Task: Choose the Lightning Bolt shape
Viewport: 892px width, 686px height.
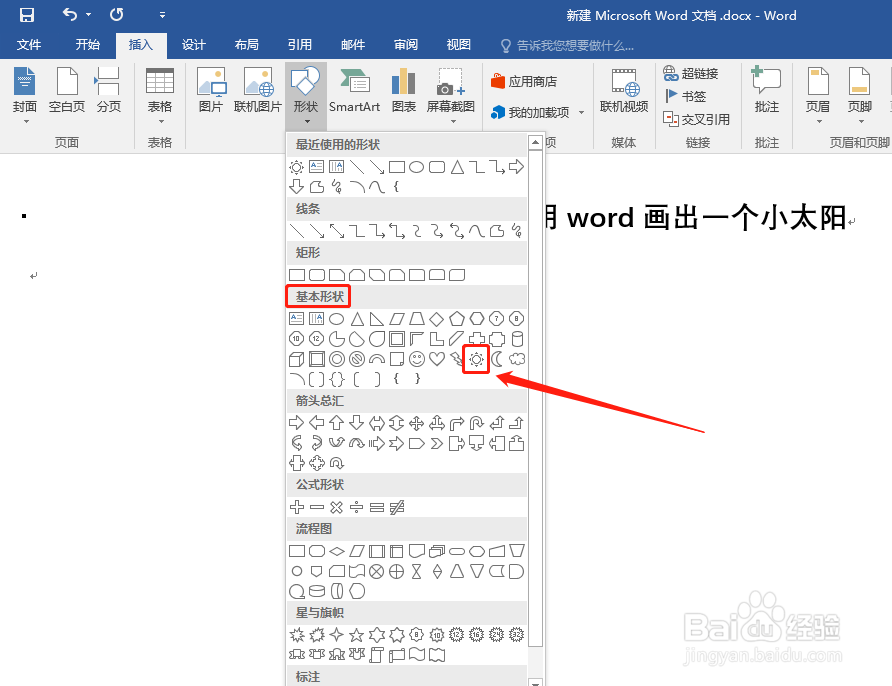Action: click(457, 359)
